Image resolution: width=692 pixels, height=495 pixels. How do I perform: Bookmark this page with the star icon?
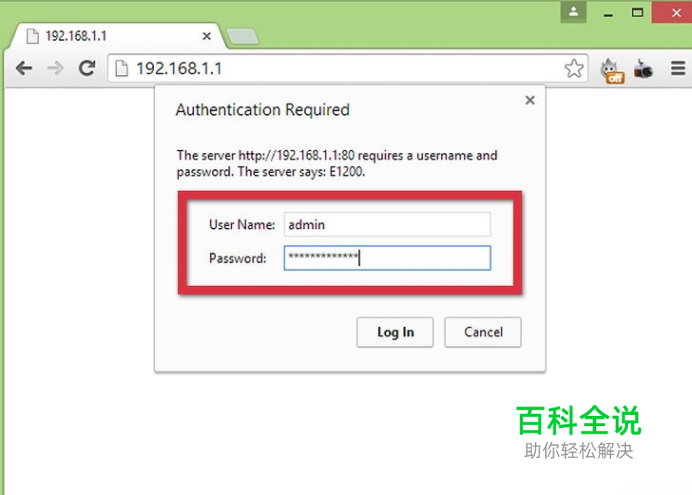574,68
